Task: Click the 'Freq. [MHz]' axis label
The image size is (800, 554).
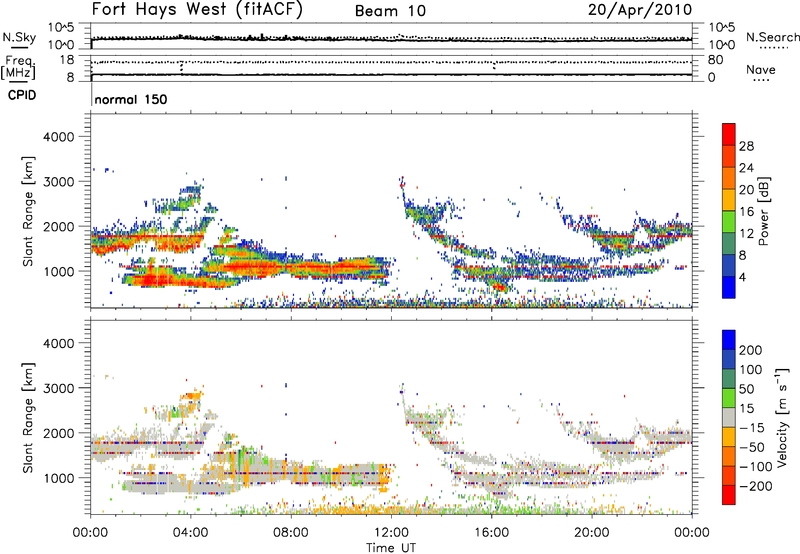Action: (x=18, y=68)
